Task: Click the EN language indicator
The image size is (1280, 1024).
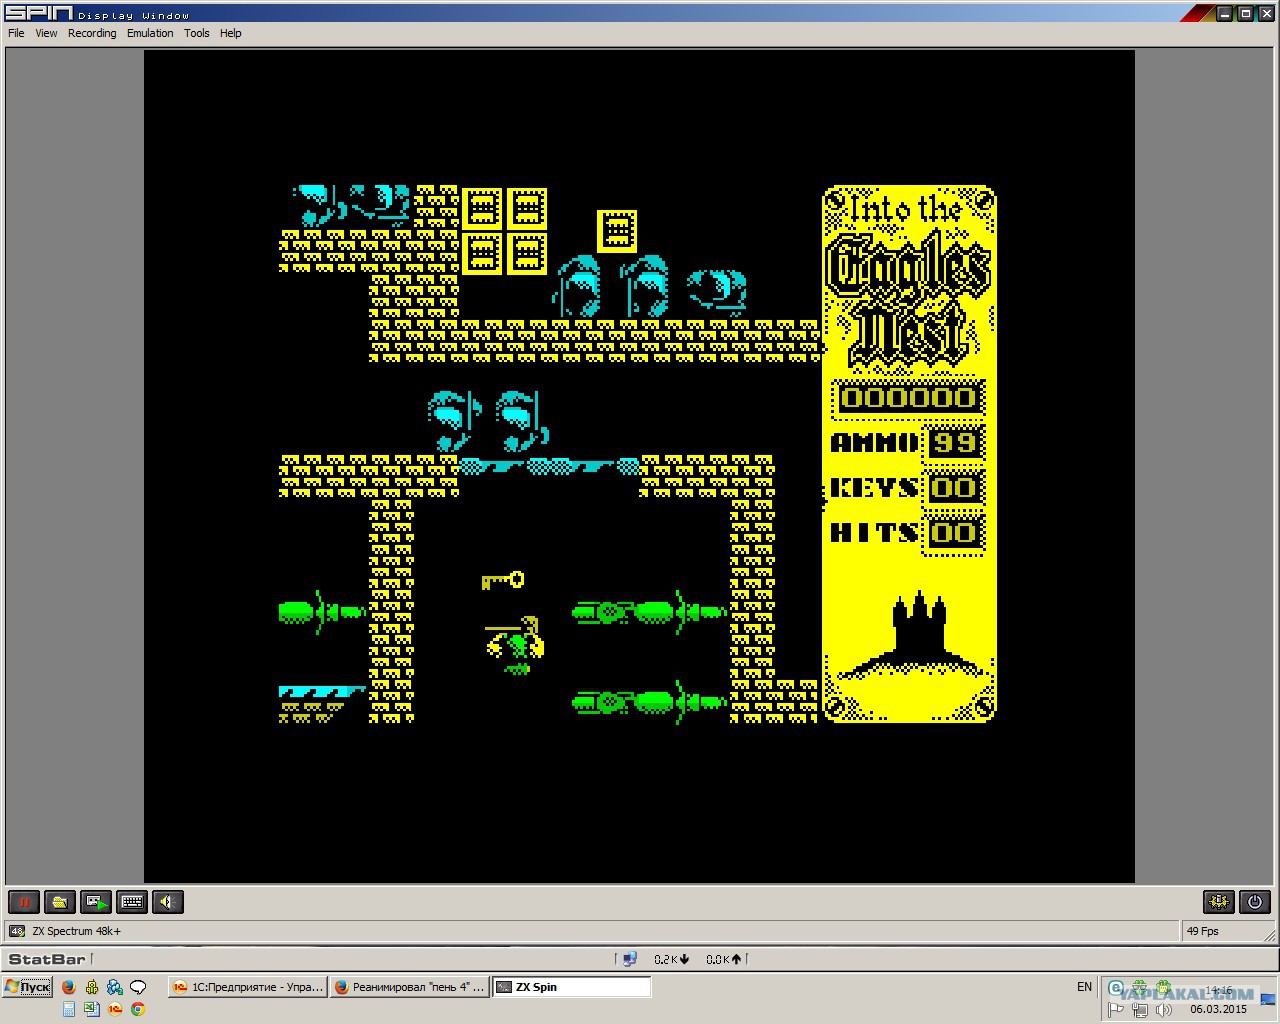Action: (1084, 987)
